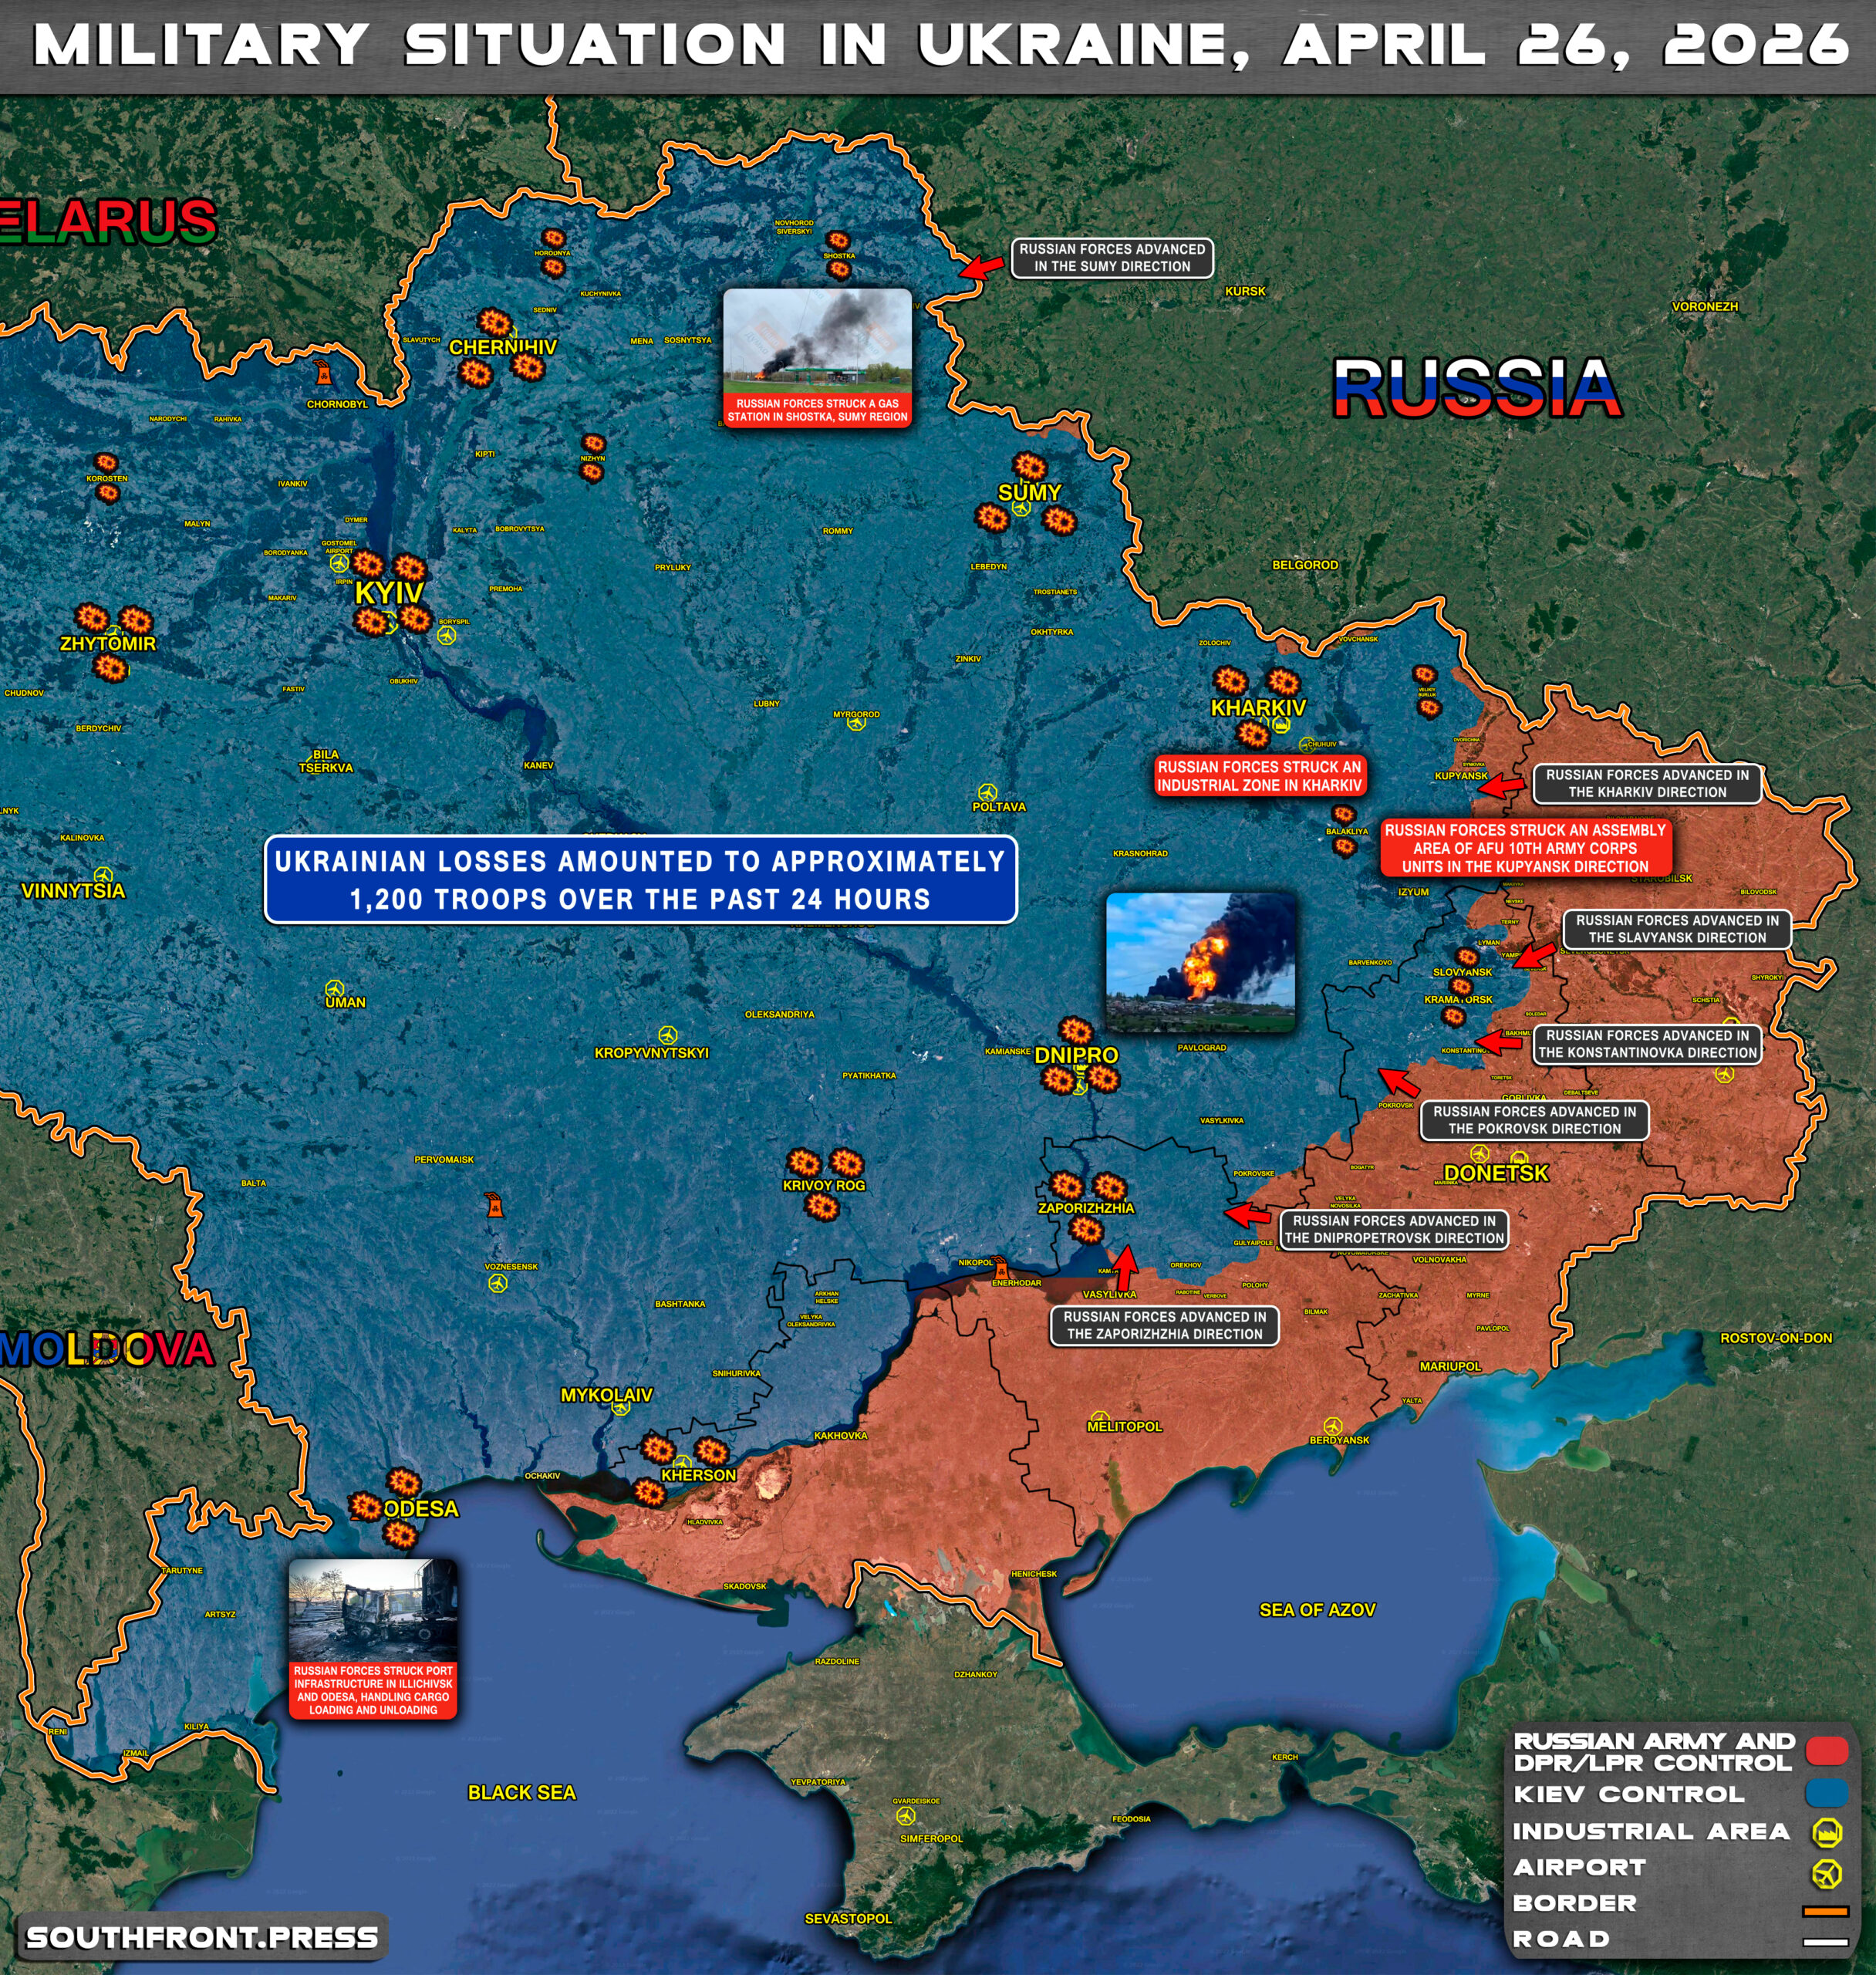Viewport: 1876px width, 1975px height.
Task: Click the Poltava airport icon
Action: pos(987,793)
